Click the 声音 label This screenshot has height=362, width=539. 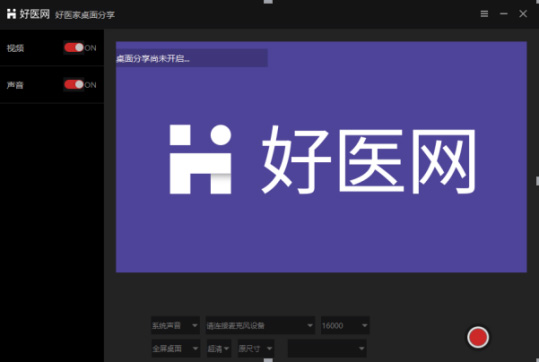coord(15,85)
